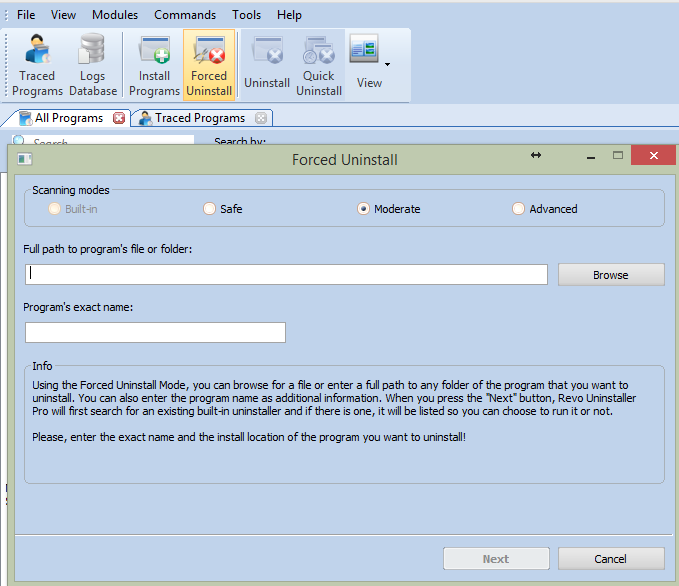Click the program's exact name field
Image resolution: width=679 pixels, height=586 pixels.
[155, 333]
